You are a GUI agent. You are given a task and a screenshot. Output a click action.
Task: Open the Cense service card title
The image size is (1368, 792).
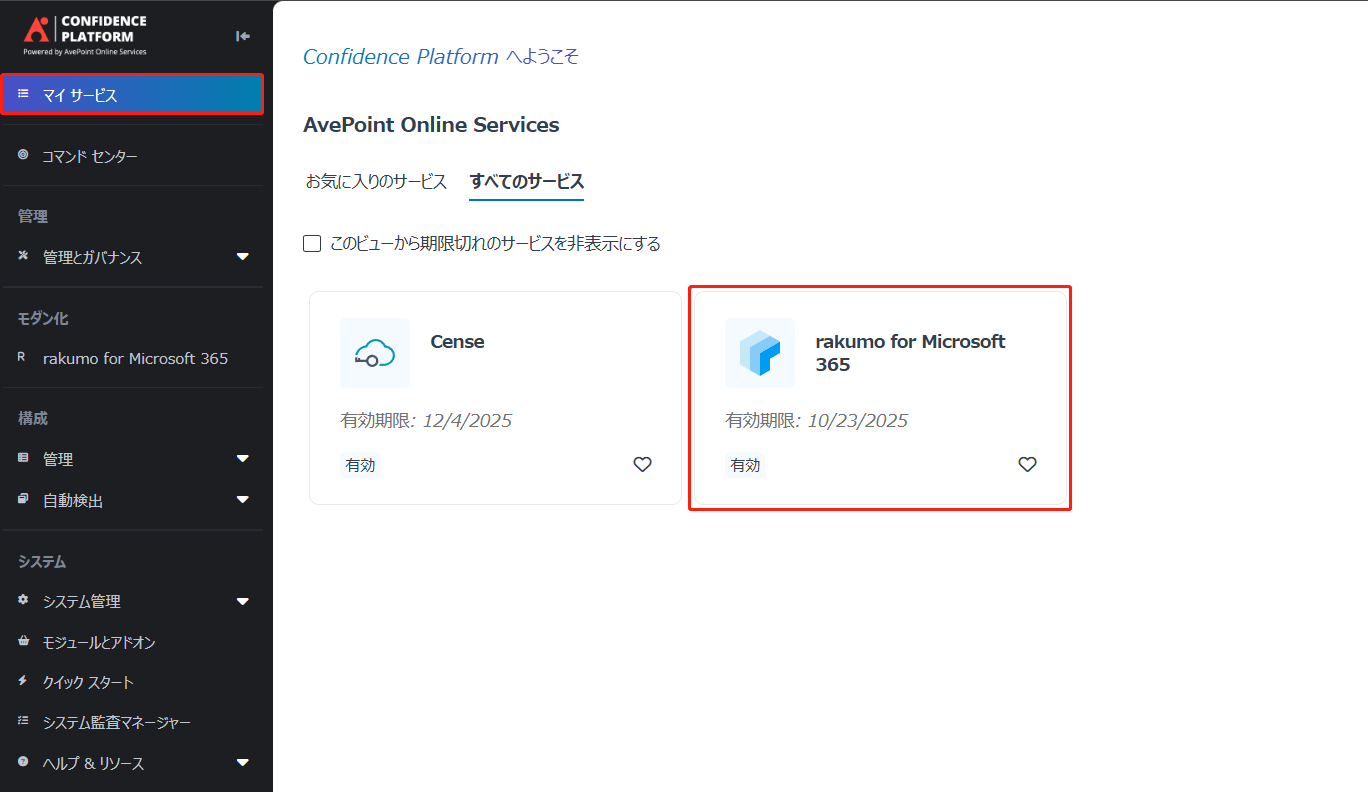tap(457, 342)
